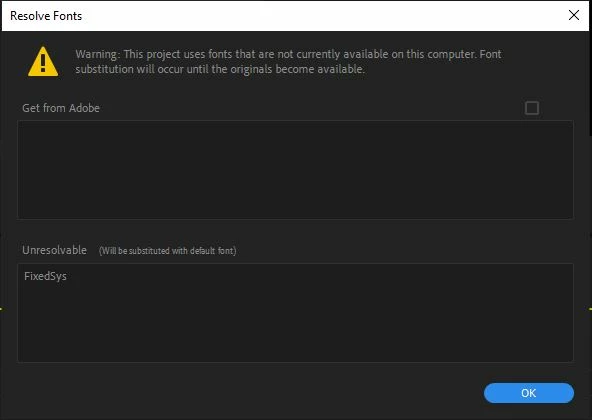
Task: Click the word 'Warning:' in the message
Action: point(98,54)
